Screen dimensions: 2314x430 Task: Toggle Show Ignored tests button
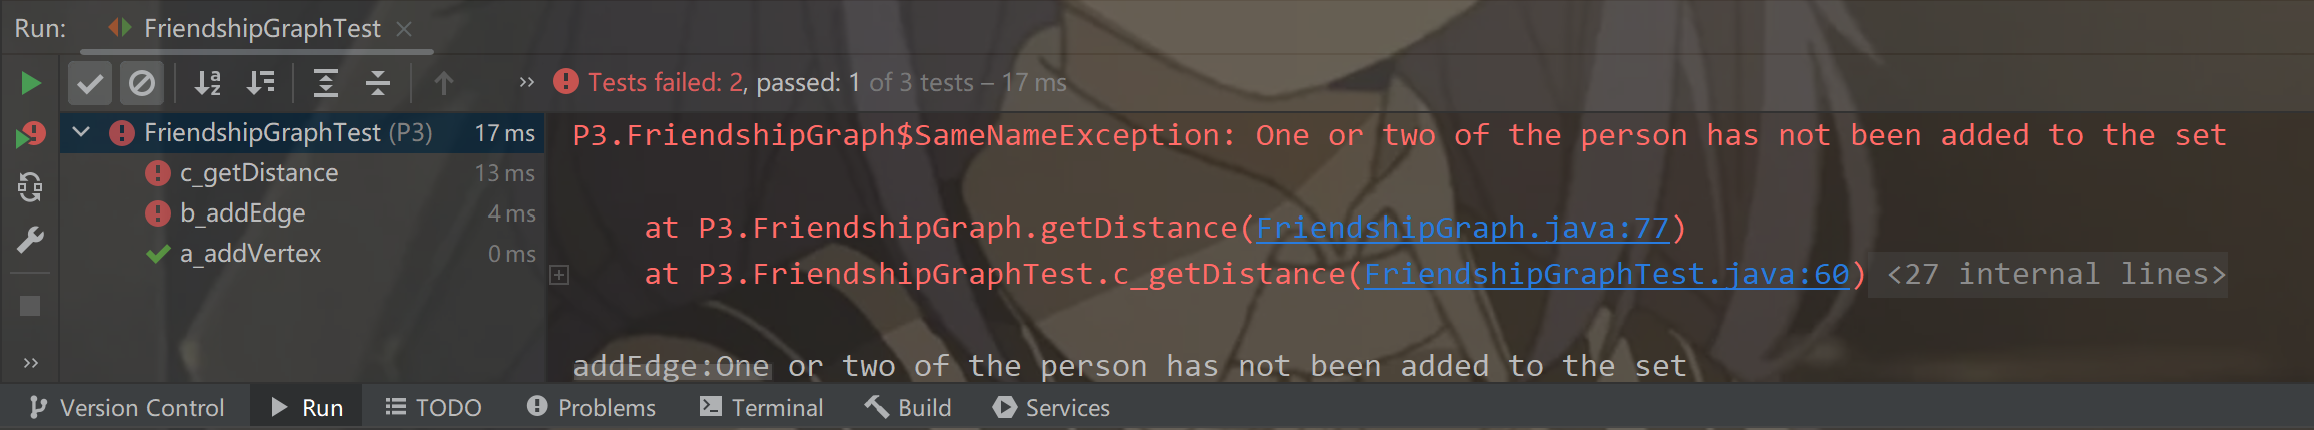coord(142,83)
